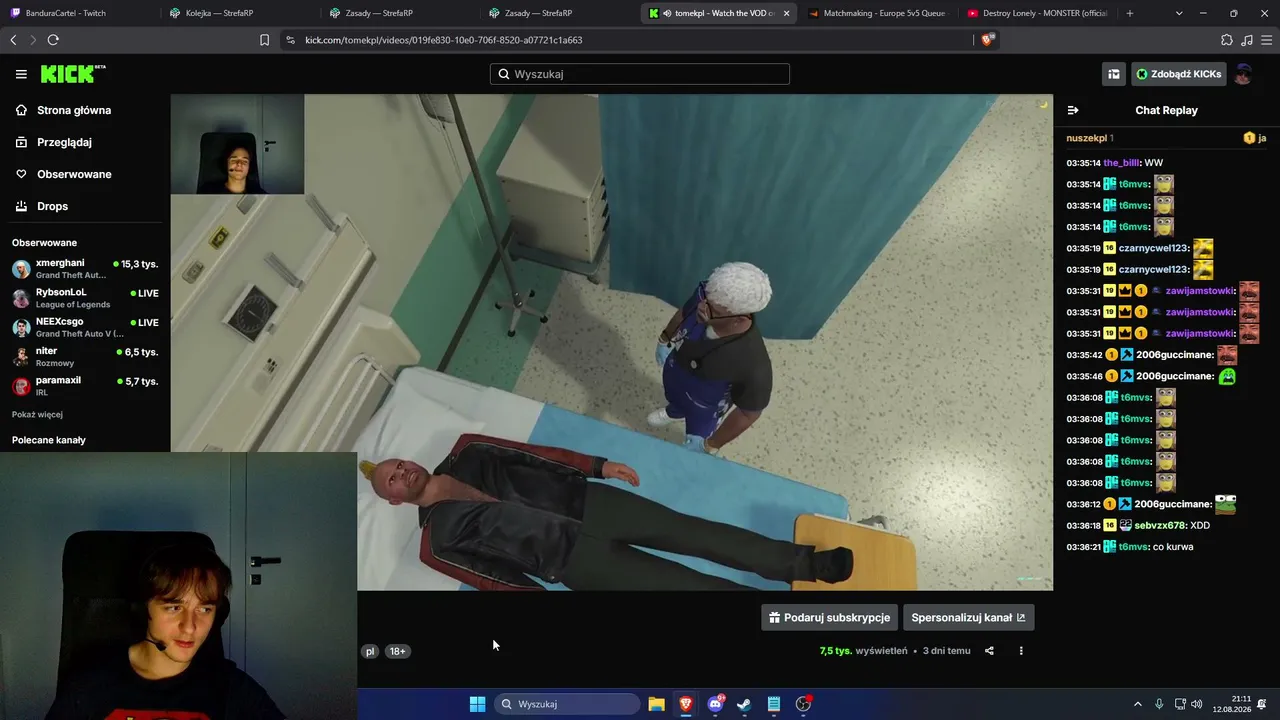The width and height of the screenshot is (1280, 720).
Task: Click the pl language tag
Action: tap(370, 651)
